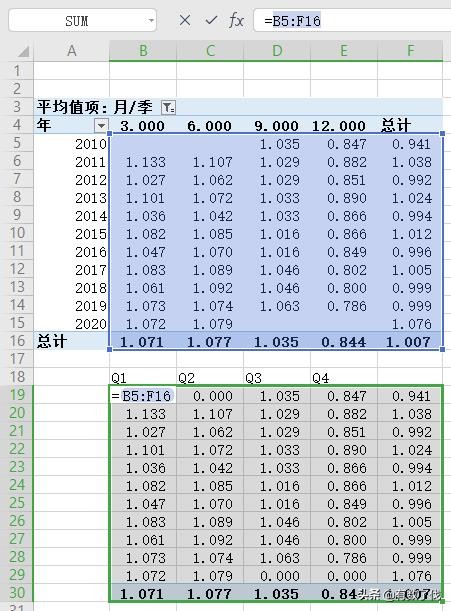Select the year cell 2020
Viewport: 451px width, 611px height.
point(71,324)
